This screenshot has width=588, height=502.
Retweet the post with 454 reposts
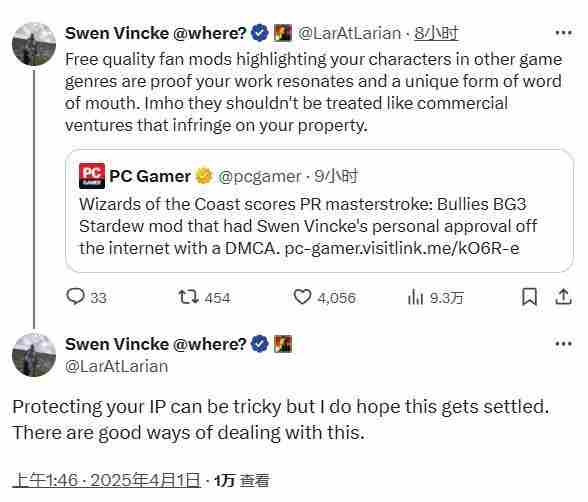188,297
